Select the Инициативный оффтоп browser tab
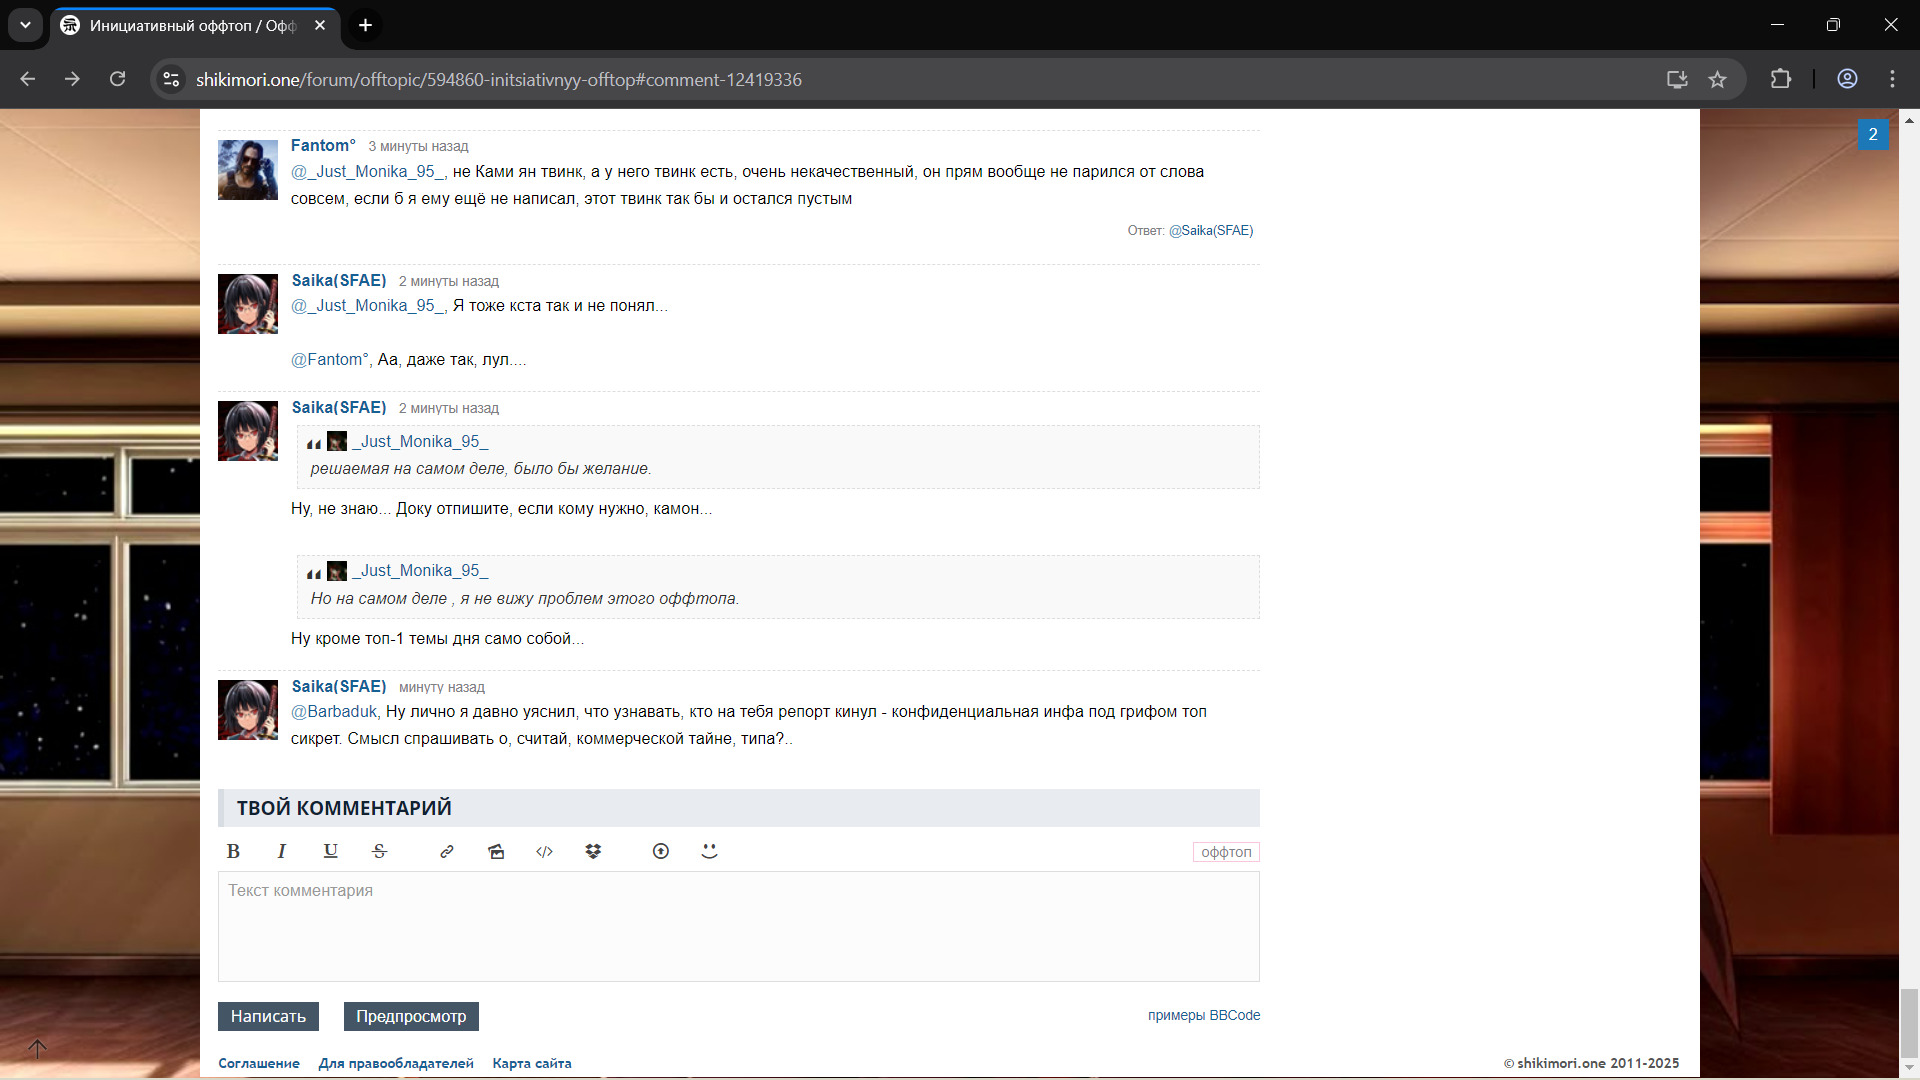The height and width of the screenshot is (1080, 1920). (x=192, y=26)
